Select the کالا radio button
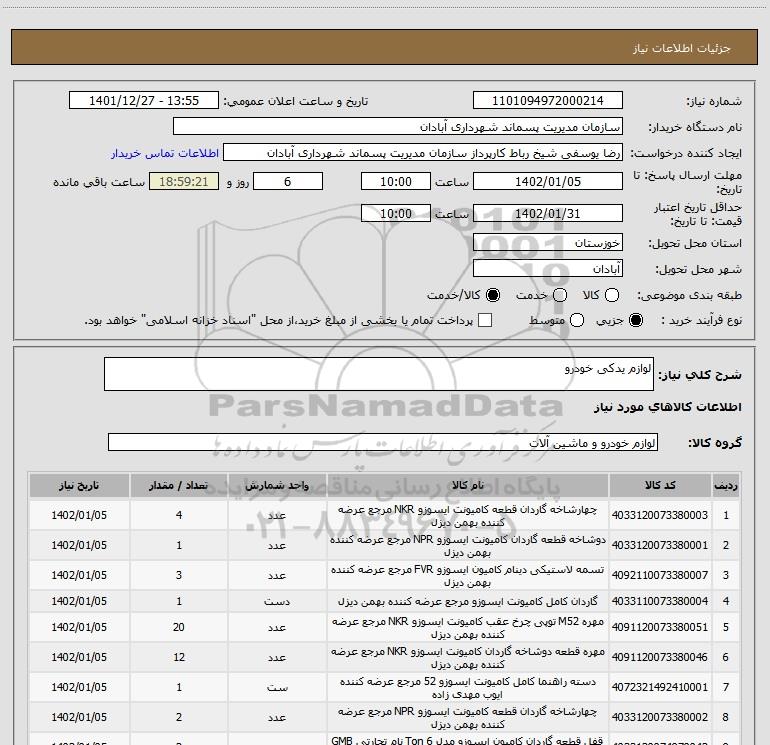The image size is (770, 745). coord(612,295)
